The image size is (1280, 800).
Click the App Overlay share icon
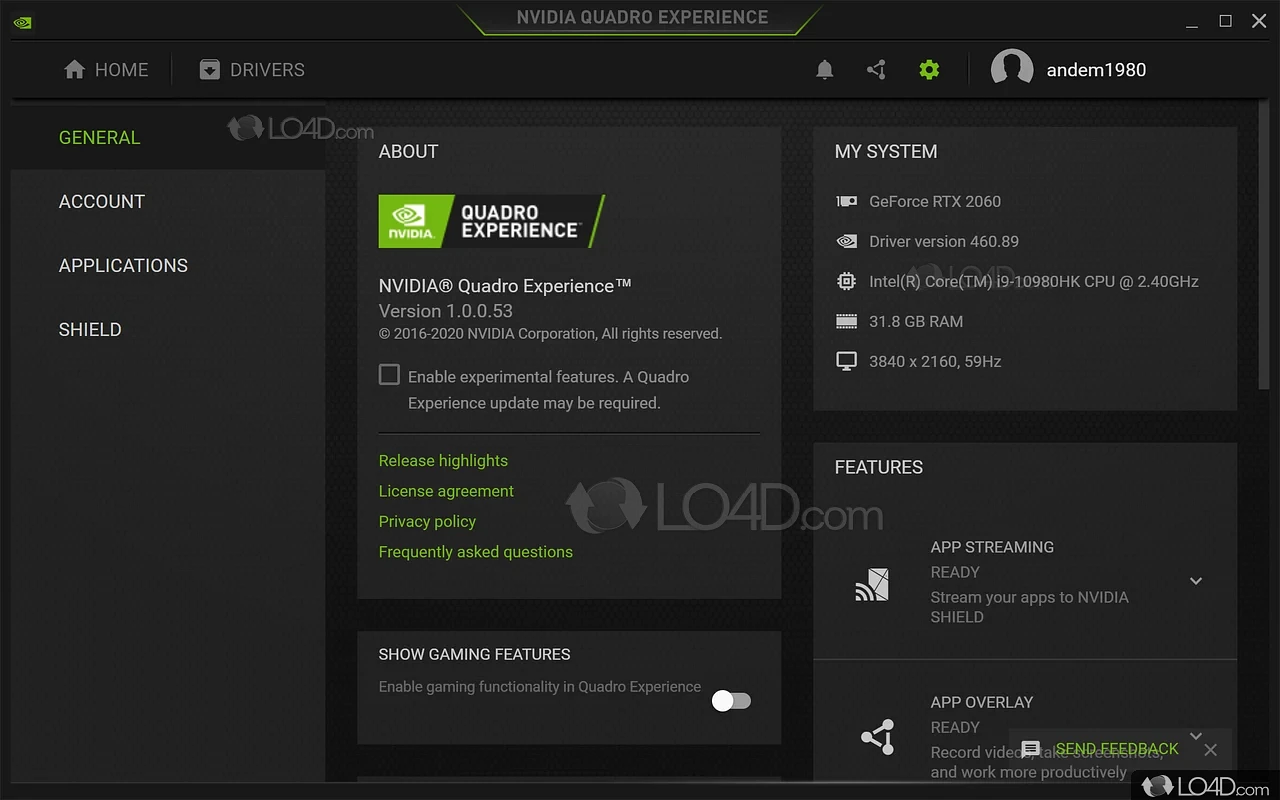(x=877, y=737)
